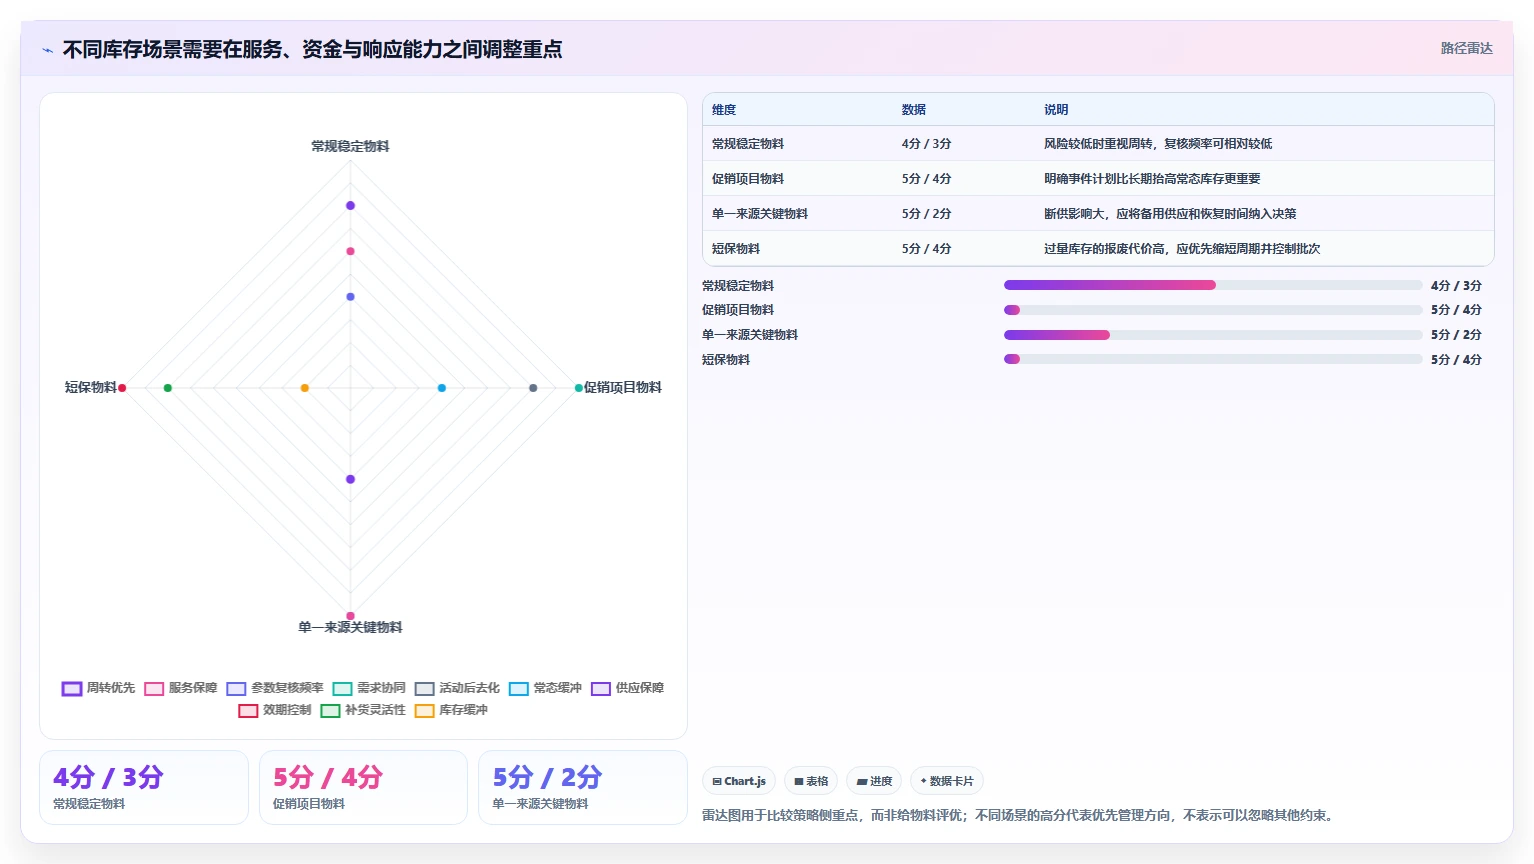Click the 表格 tag chip
This screenshot has height=864, width=1534.
coord(811,781)
